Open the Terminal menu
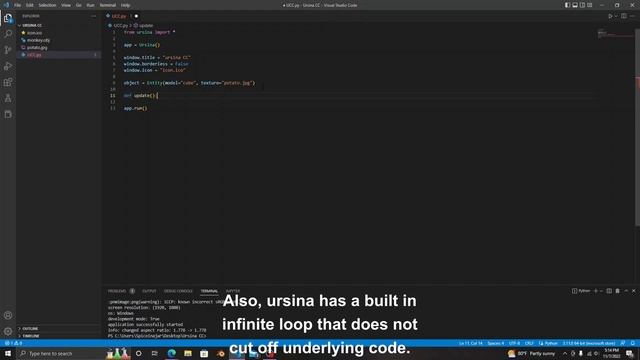Viewport: 640px width, 360px height. (x=108, y=5)
